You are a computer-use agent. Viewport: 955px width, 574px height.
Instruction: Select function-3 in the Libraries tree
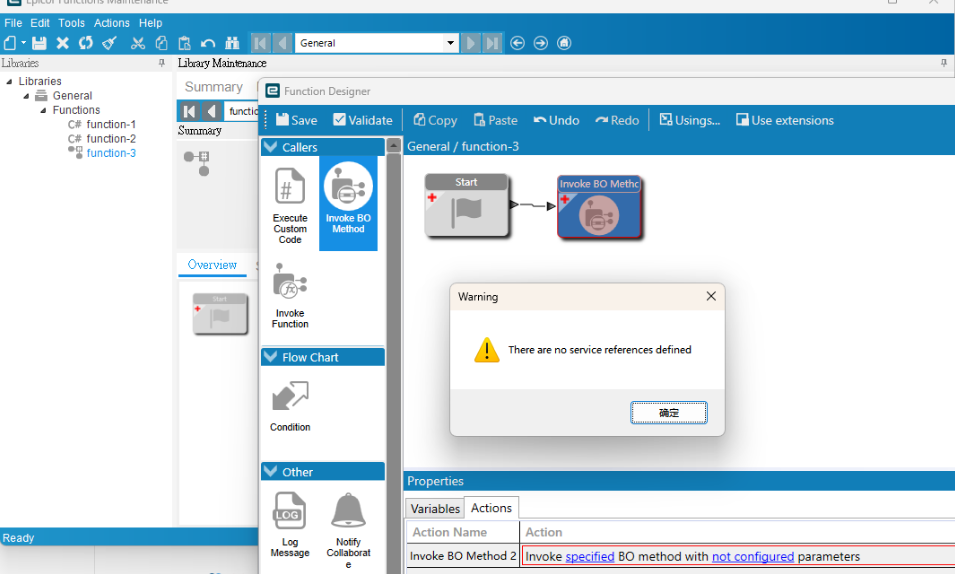click(111, 153)
